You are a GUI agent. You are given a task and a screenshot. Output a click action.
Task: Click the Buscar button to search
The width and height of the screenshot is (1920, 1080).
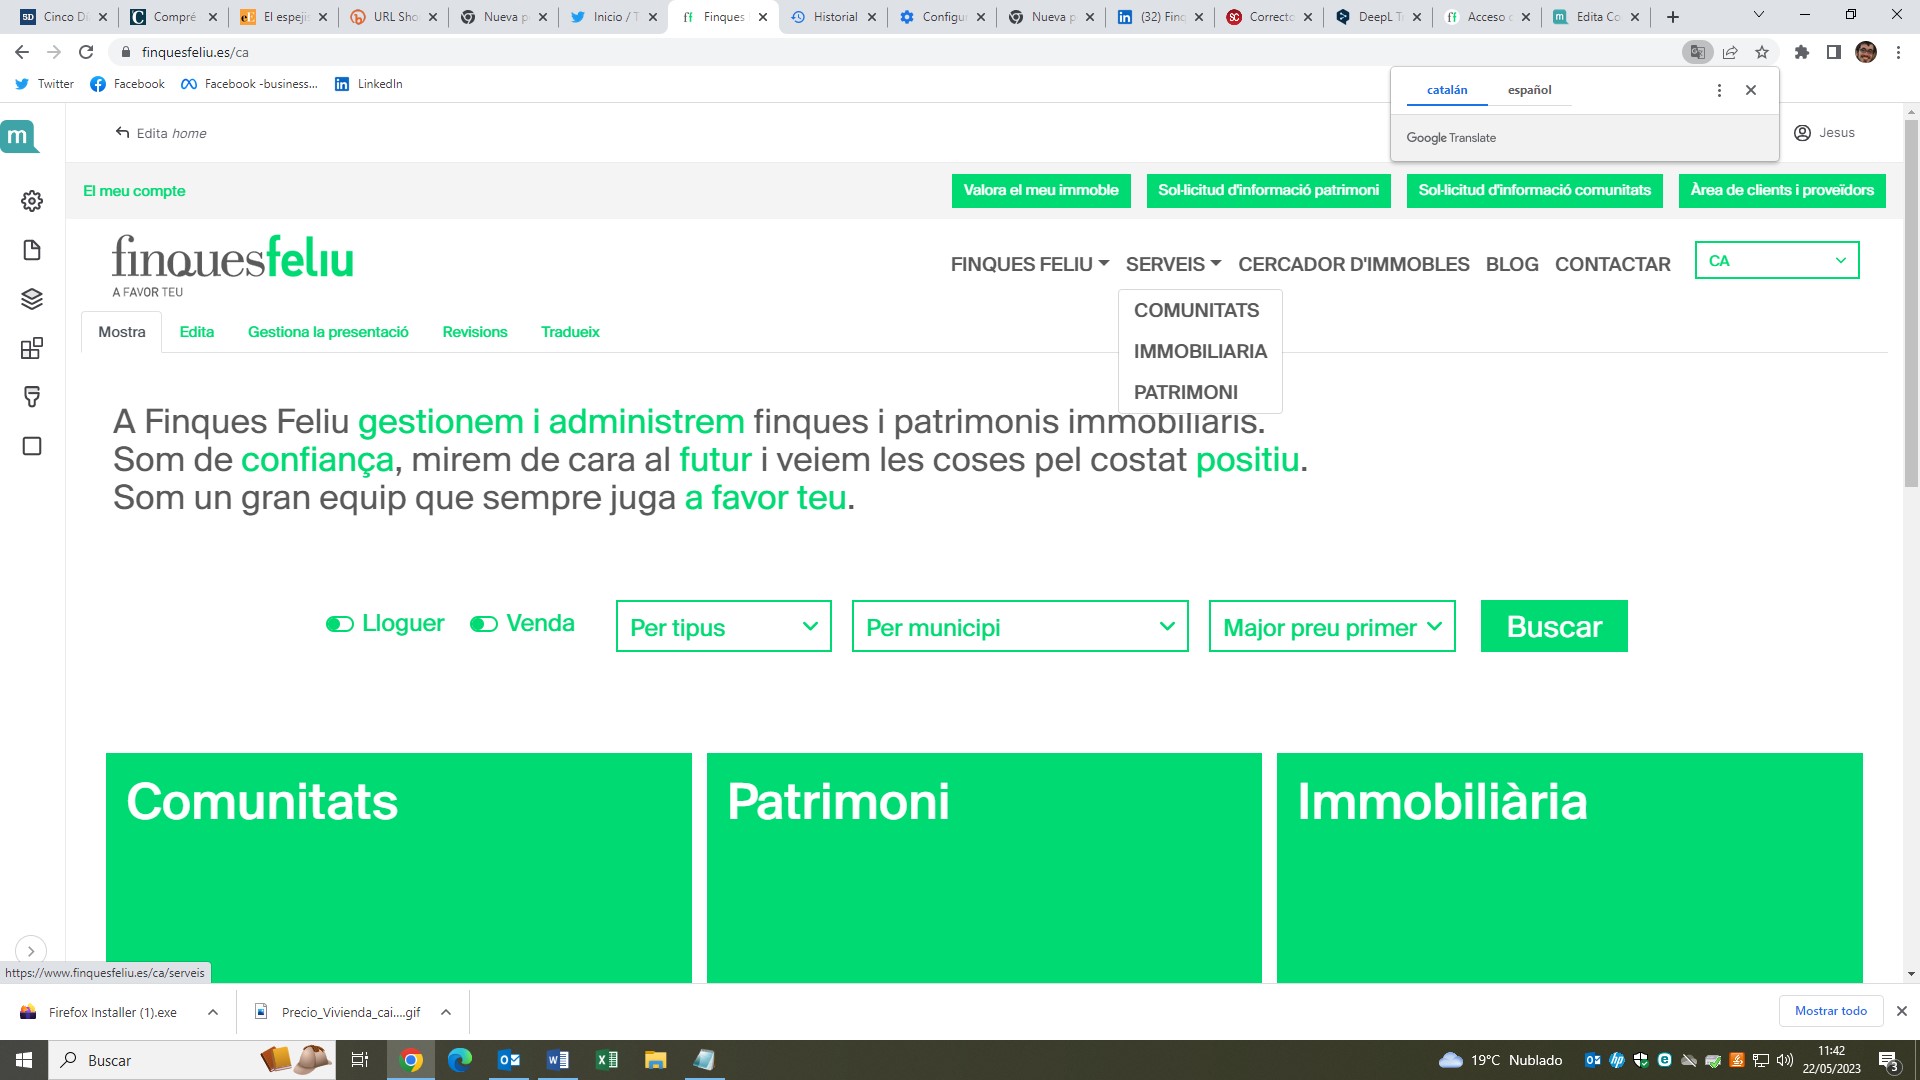pos(1553,626)
